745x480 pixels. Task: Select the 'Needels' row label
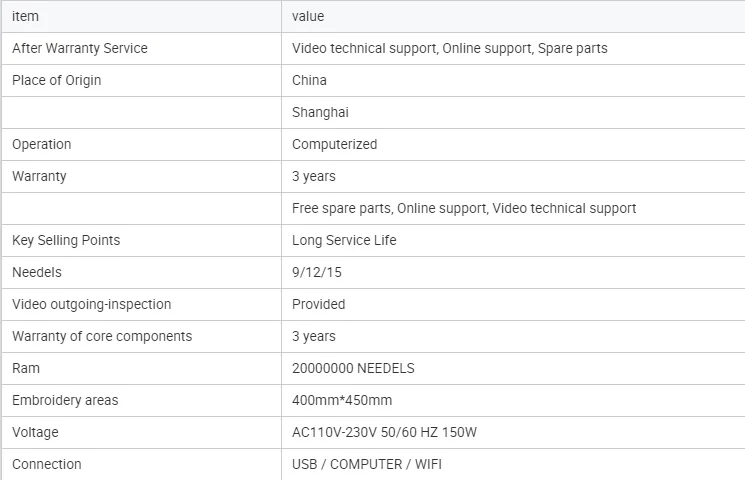142,272
